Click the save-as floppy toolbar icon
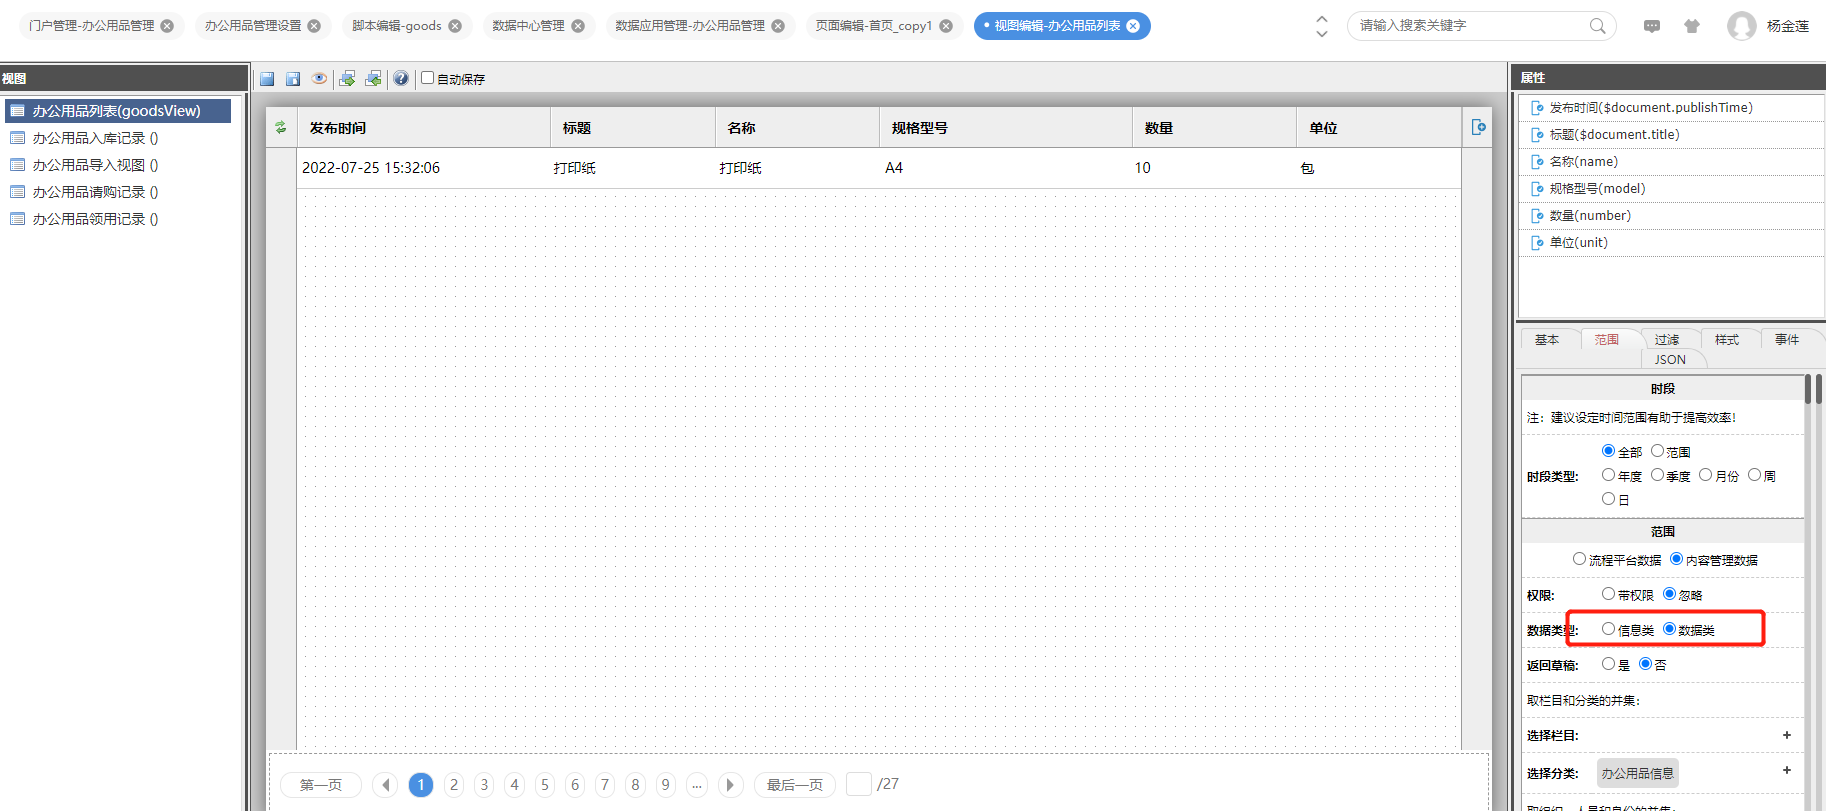This screenshot has width=1826, height=811. (x=293, y=79)
